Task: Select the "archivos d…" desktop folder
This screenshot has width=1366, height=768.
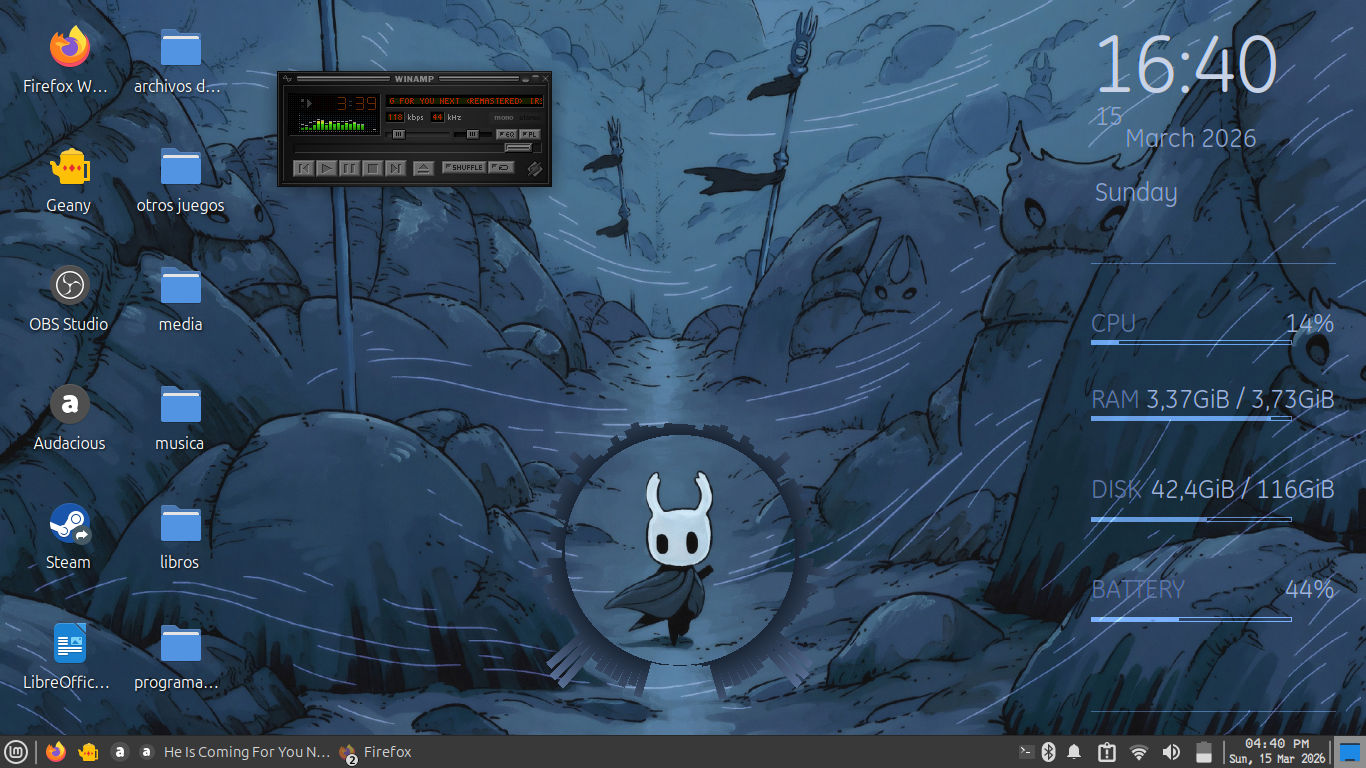Action: (180, 58)
